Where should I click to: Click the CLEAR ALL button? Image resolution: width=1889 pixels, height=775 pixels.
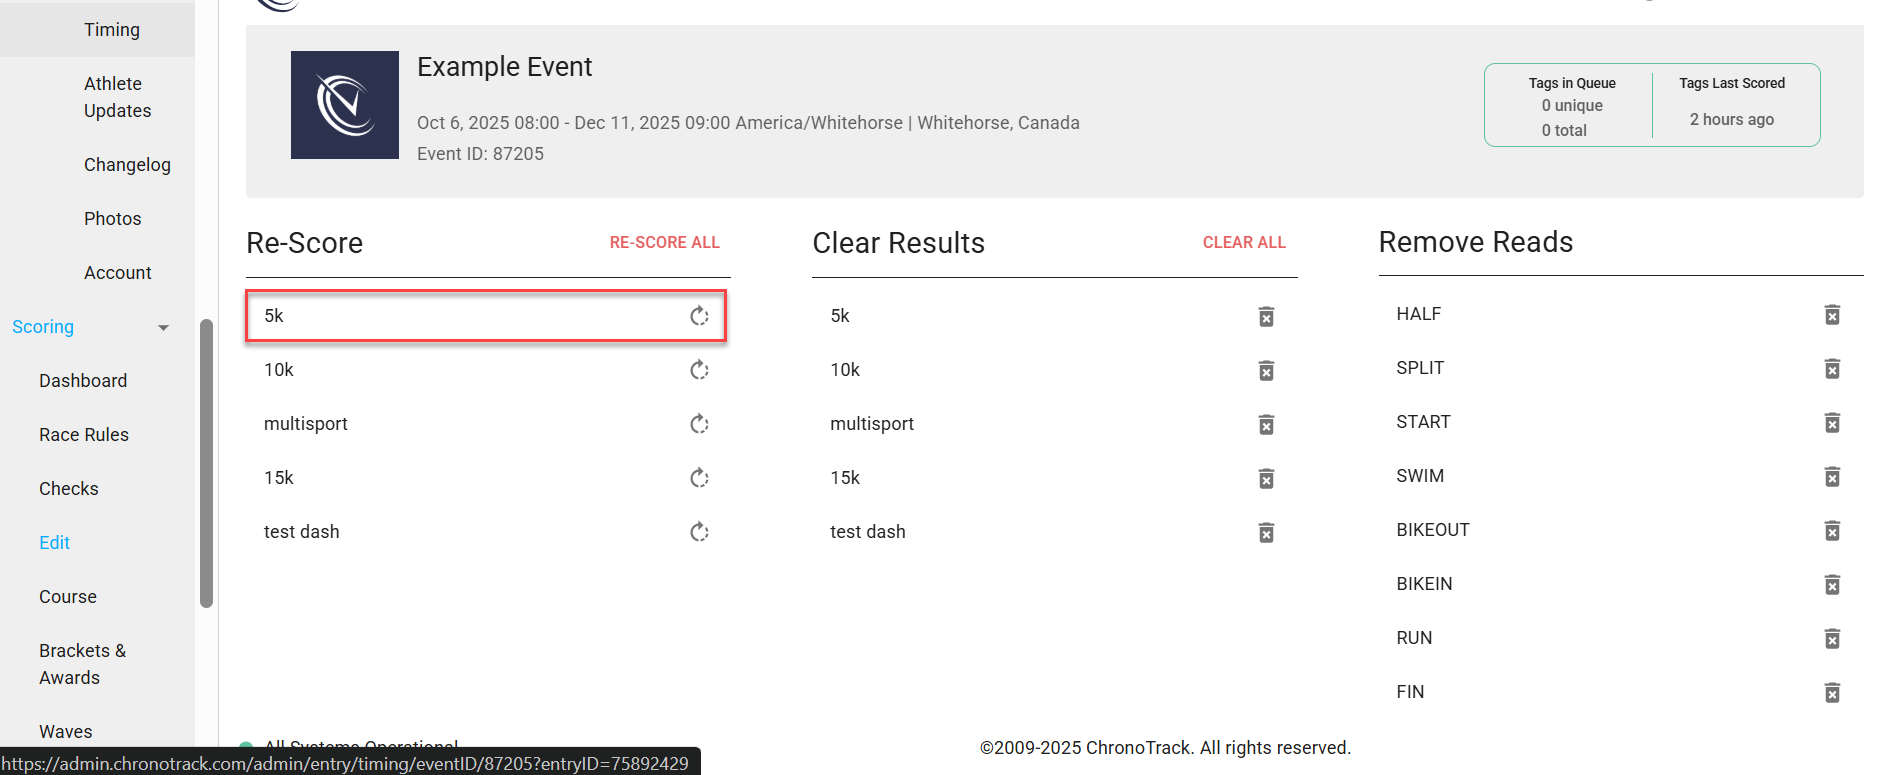(1244, 242)
